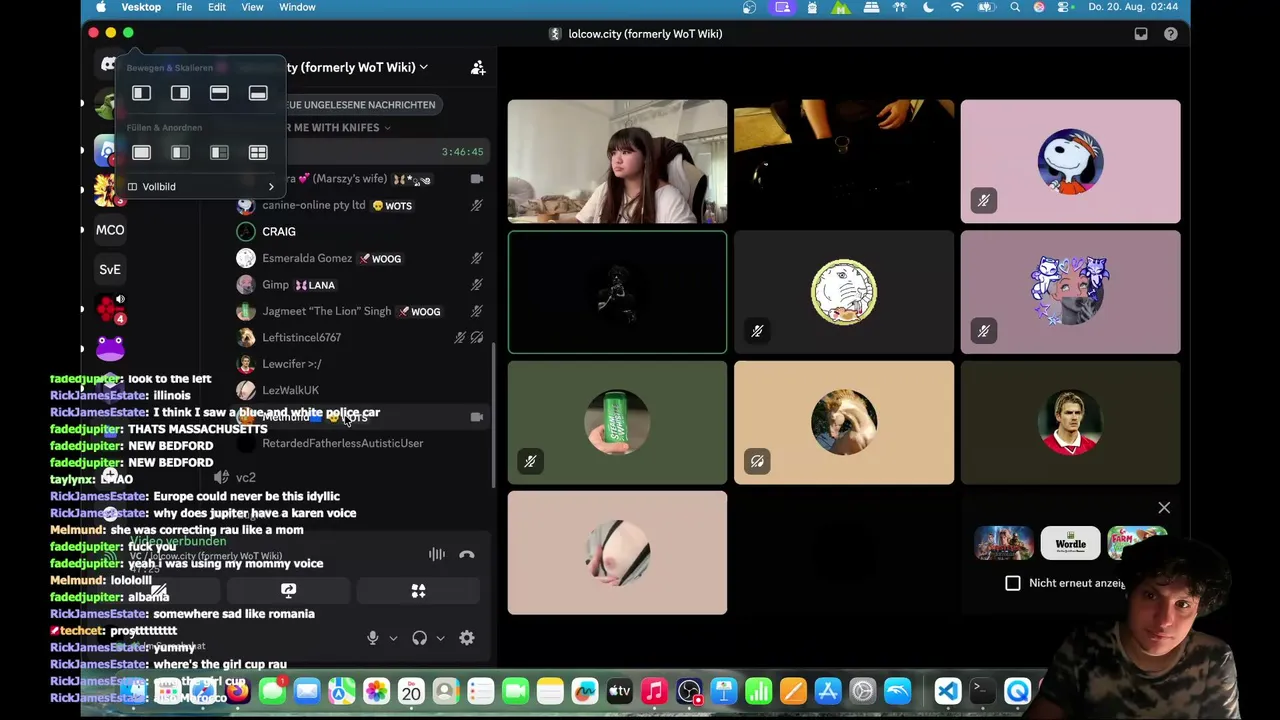This screenshot has width=1280, height=720.
Task: Open Calendar showing 20 in the Dock
Action: [411, 691]
